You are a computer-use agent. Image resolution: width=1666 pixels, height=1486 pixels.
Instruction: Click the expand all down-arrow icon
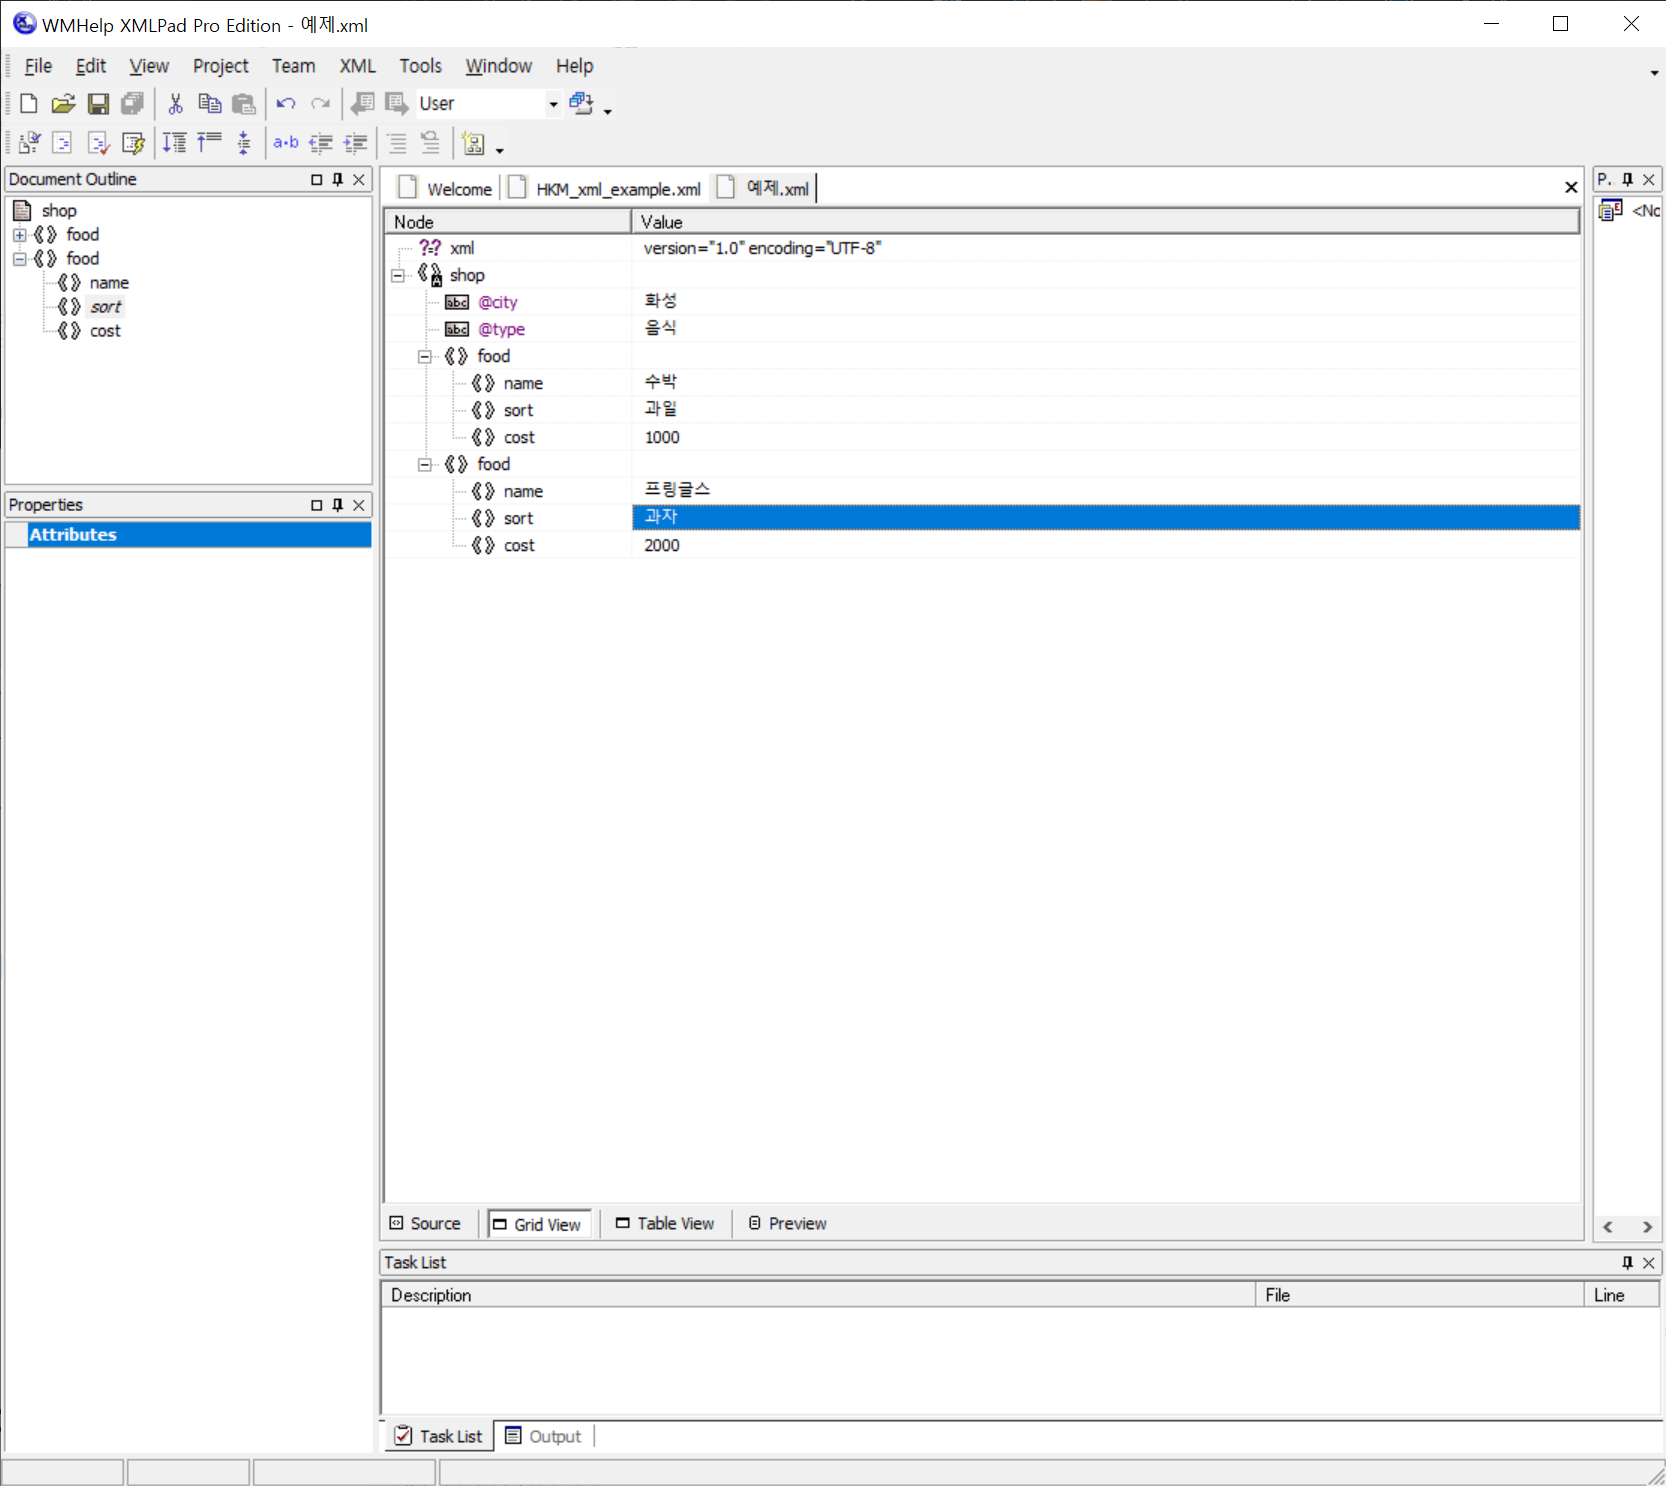[x=175, y=143]
